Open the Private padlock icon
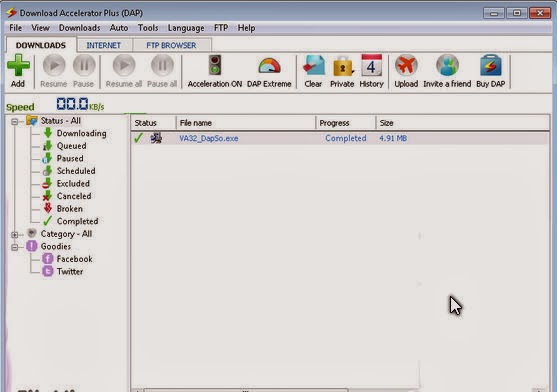 click(x=343, y=66)
